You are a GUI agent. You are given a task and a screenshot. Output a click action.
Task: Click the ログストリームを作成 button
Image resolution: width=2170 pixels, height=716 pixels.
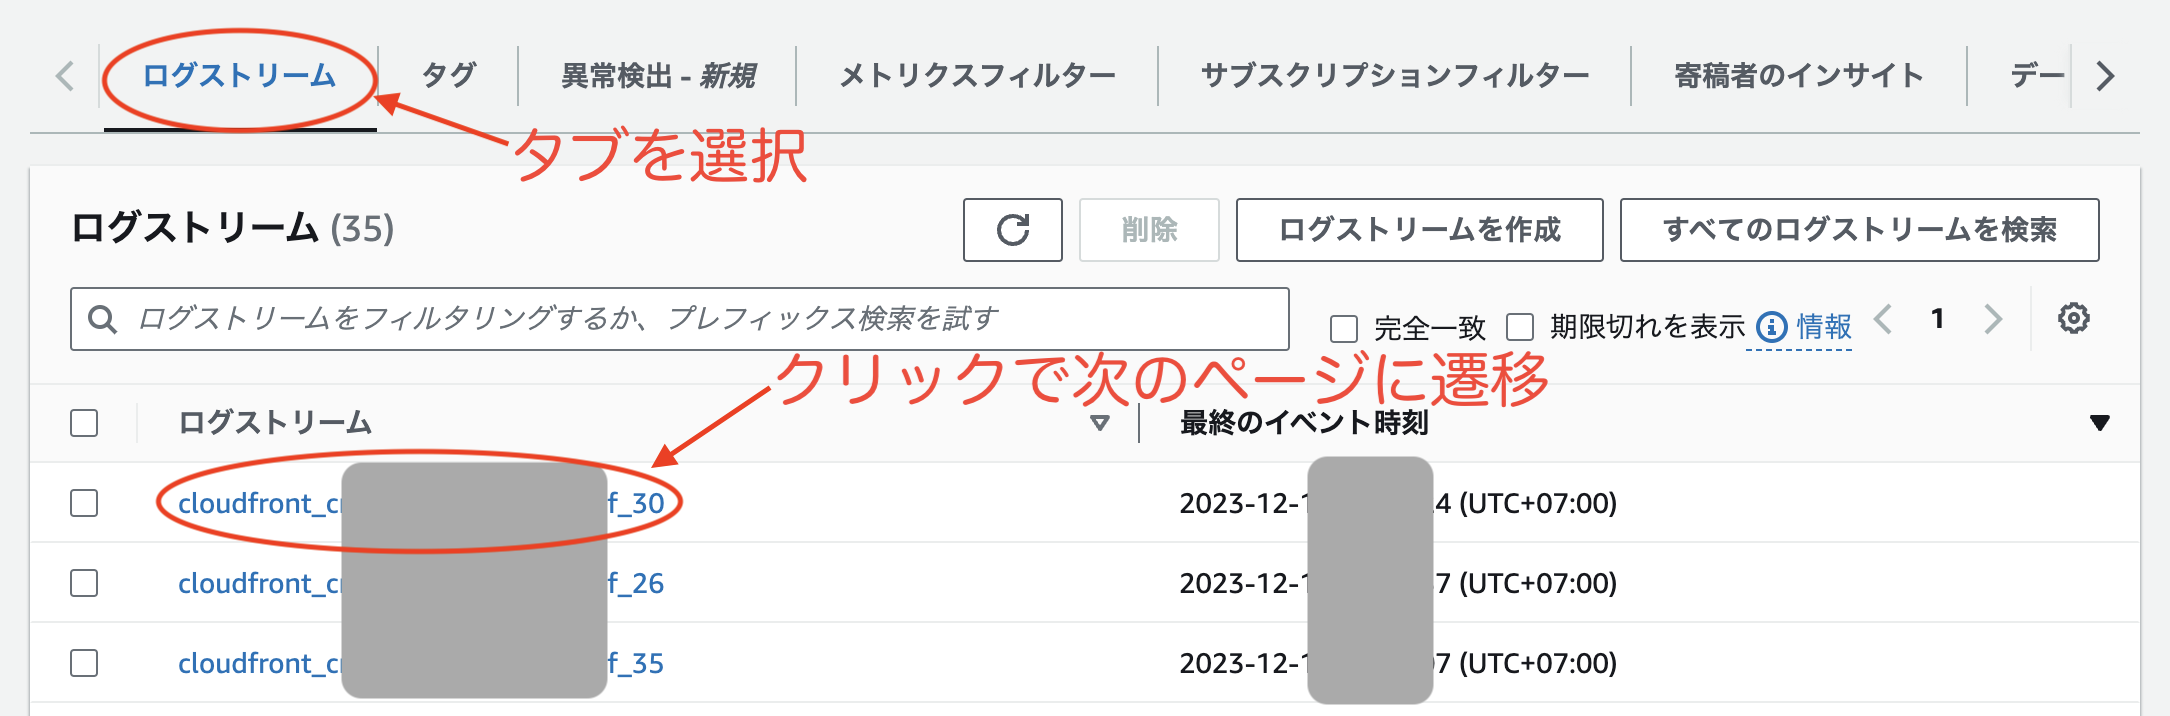click(x=1419, y=230)
